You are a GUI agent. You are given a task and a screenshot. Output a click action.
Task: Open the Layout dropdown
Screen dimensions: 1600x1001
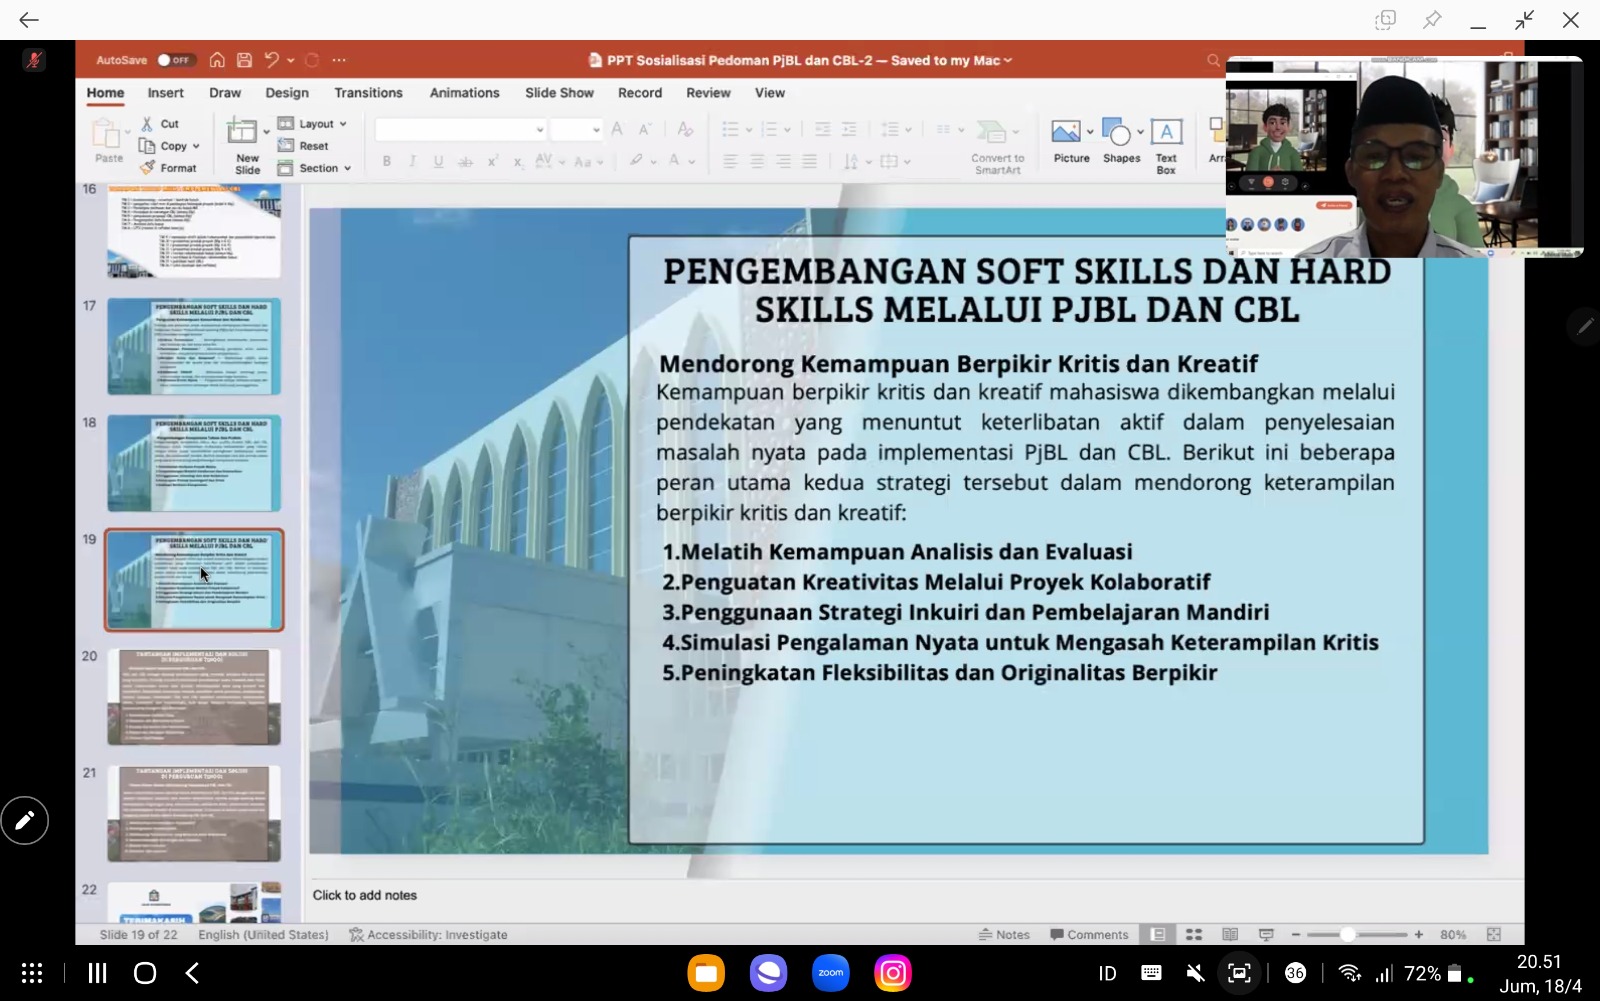(x=311, y=124)
